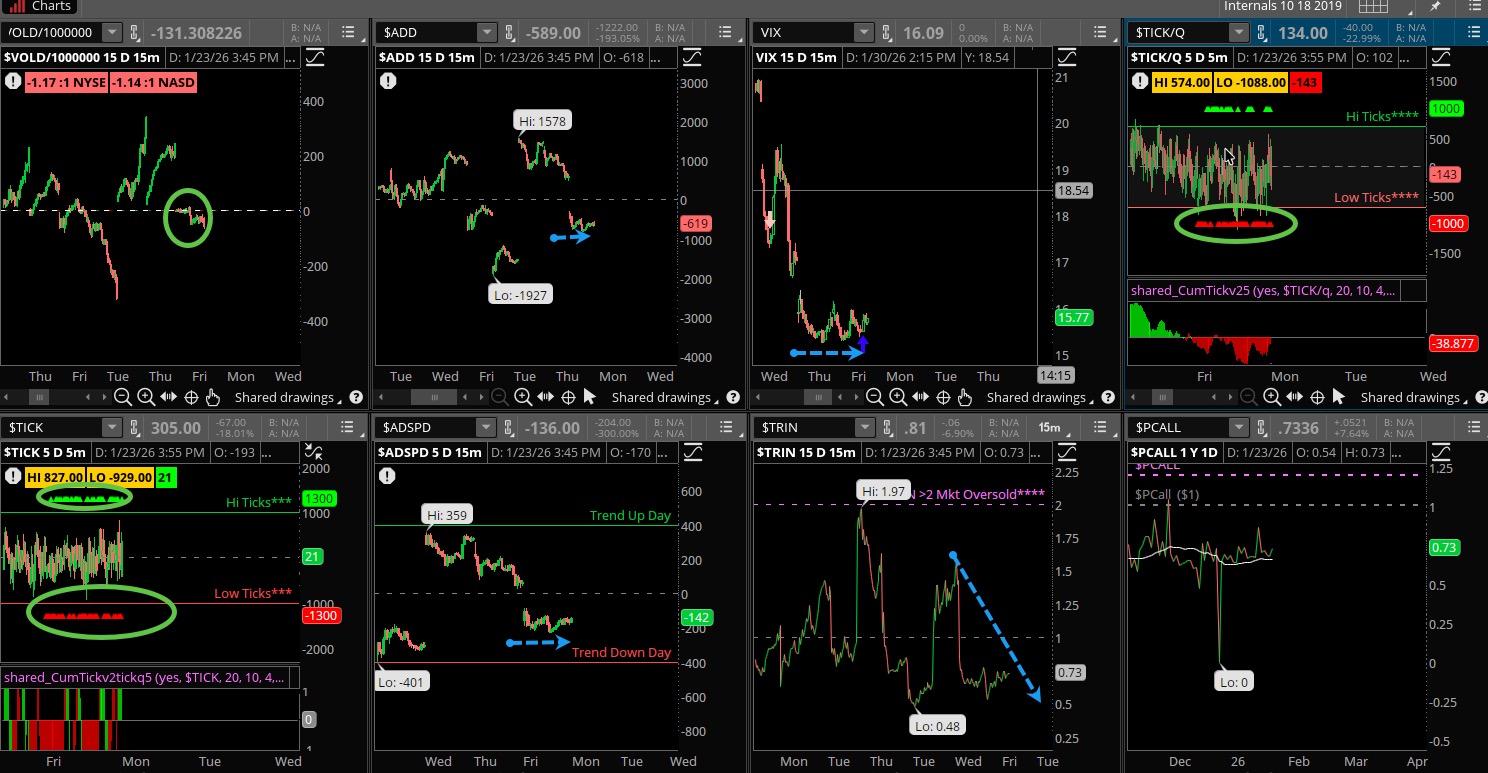
Task: Open the $ADD symbol dropdown
Action: tap(486, 33)
